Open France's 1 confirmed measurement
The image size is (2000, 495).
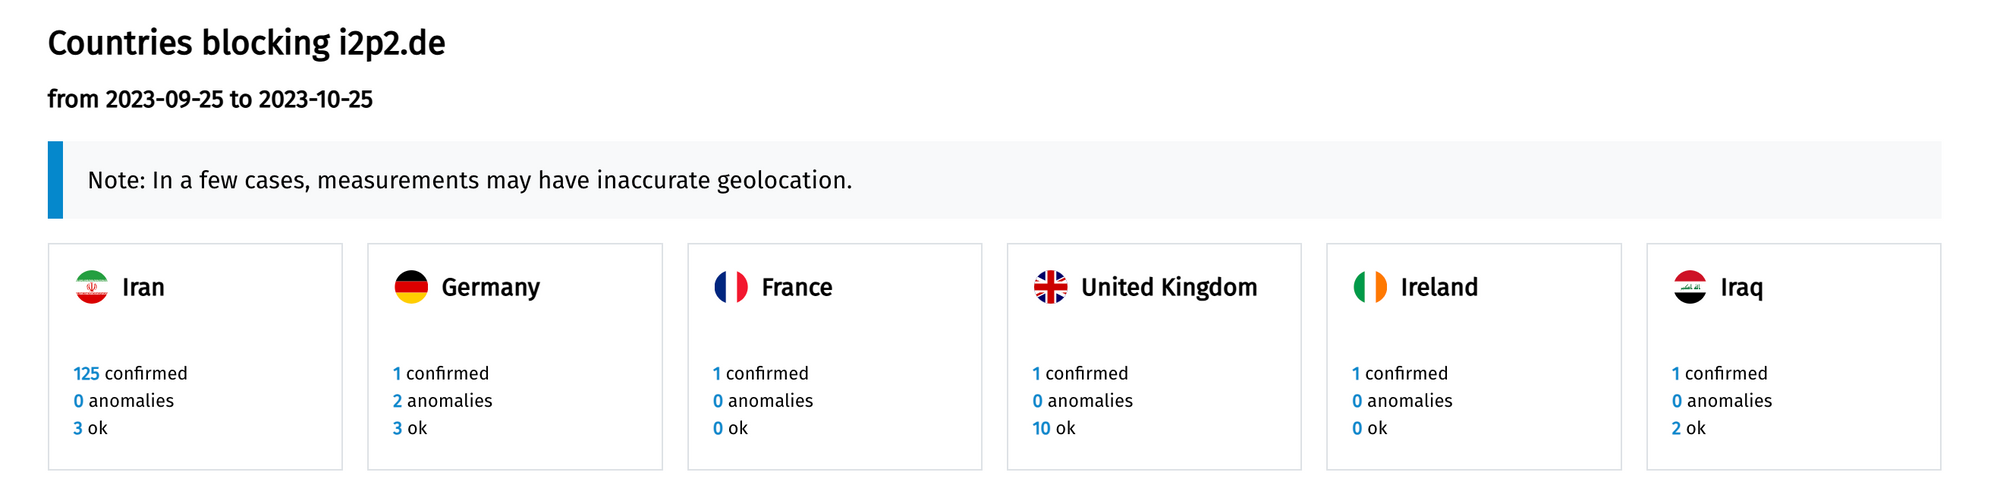coord(717,373)
